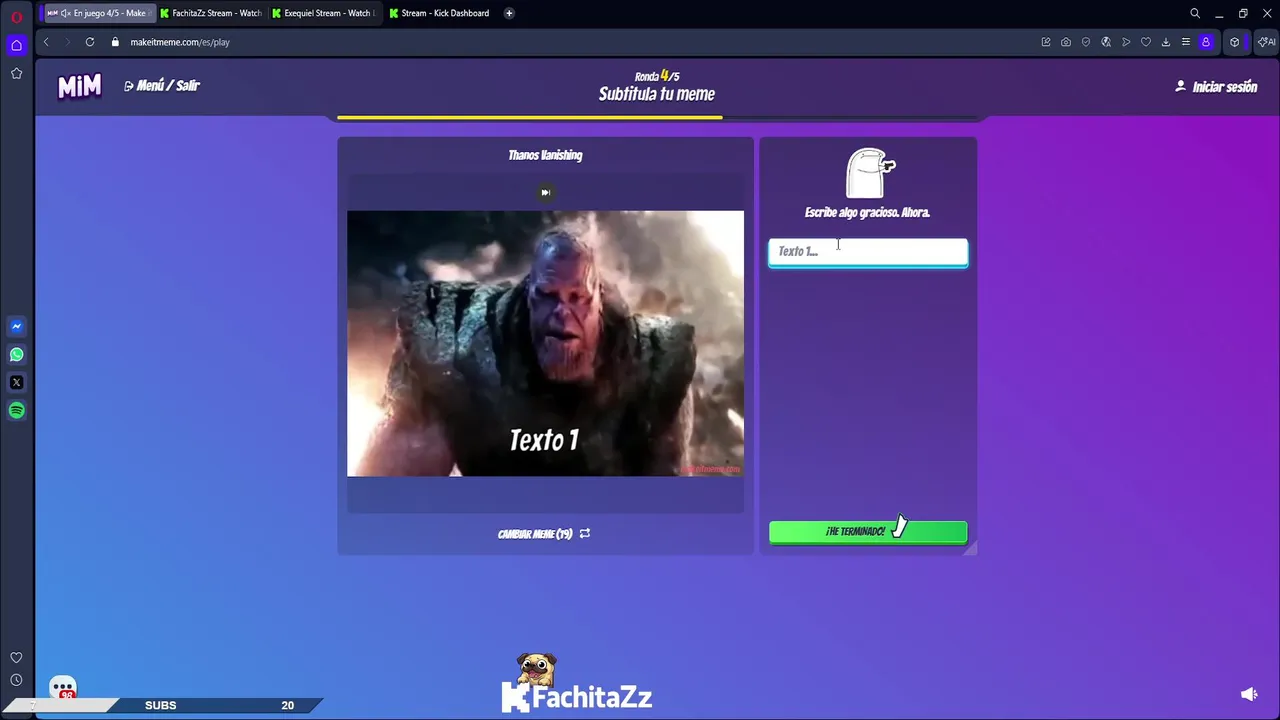Click the 'Thanos Vanishing' meme title
The width and height of the screenshot is (1280, 720).
(x=545, y=155)
